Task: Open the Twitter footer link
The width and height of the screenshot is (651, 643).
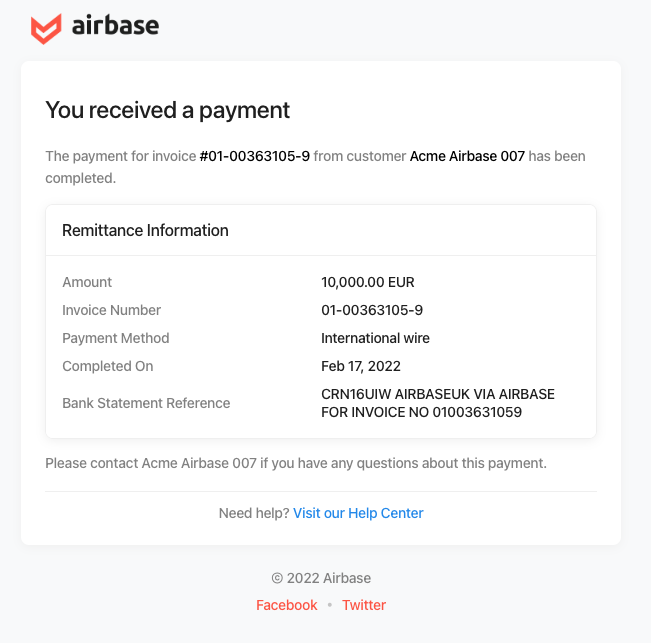Action: (364, 605)
